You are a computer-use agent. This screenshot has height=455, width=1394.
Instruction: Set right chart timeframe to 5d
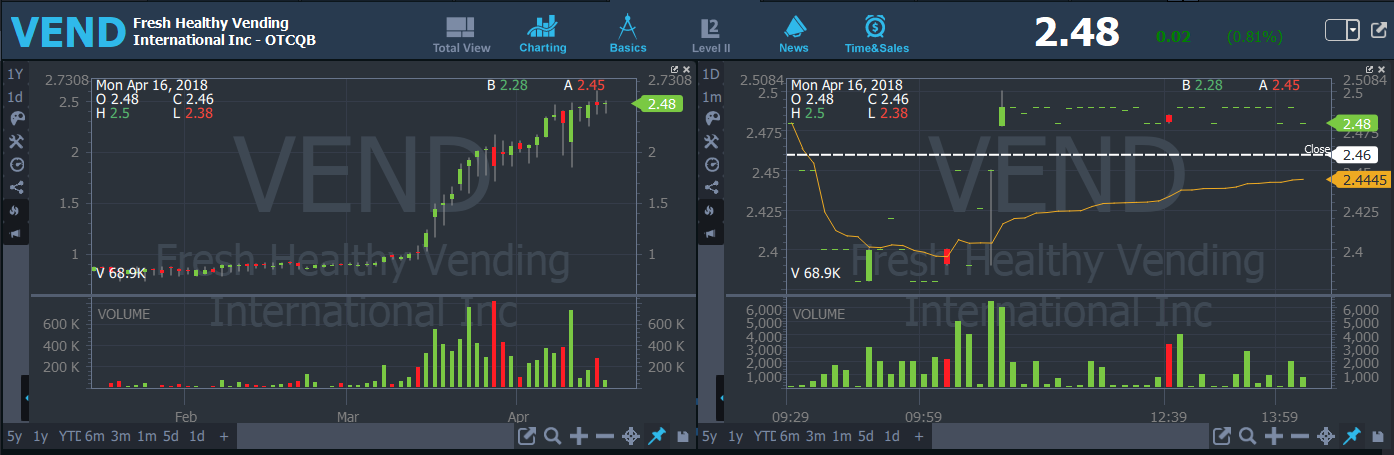867,436
